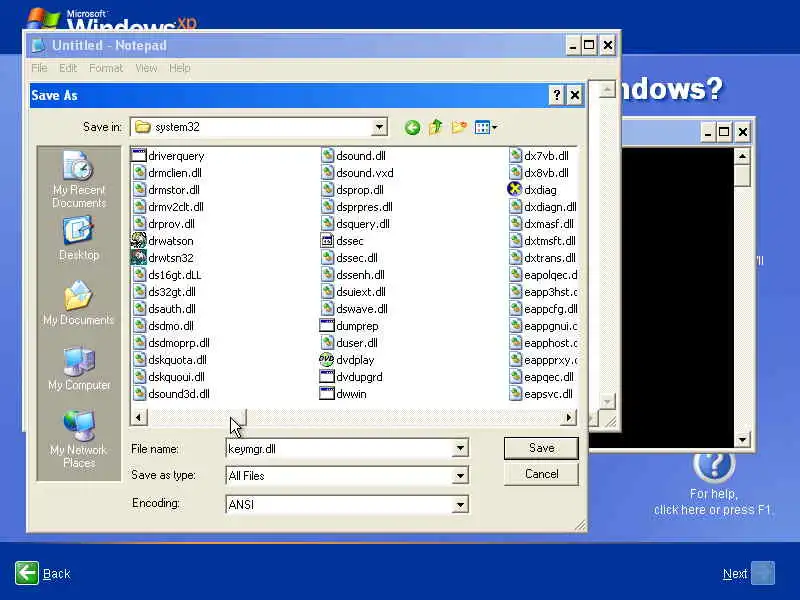Select the drwtsn32 application icon
The width and height of the screenshot is (800, 600).
[x=139, y=257]
